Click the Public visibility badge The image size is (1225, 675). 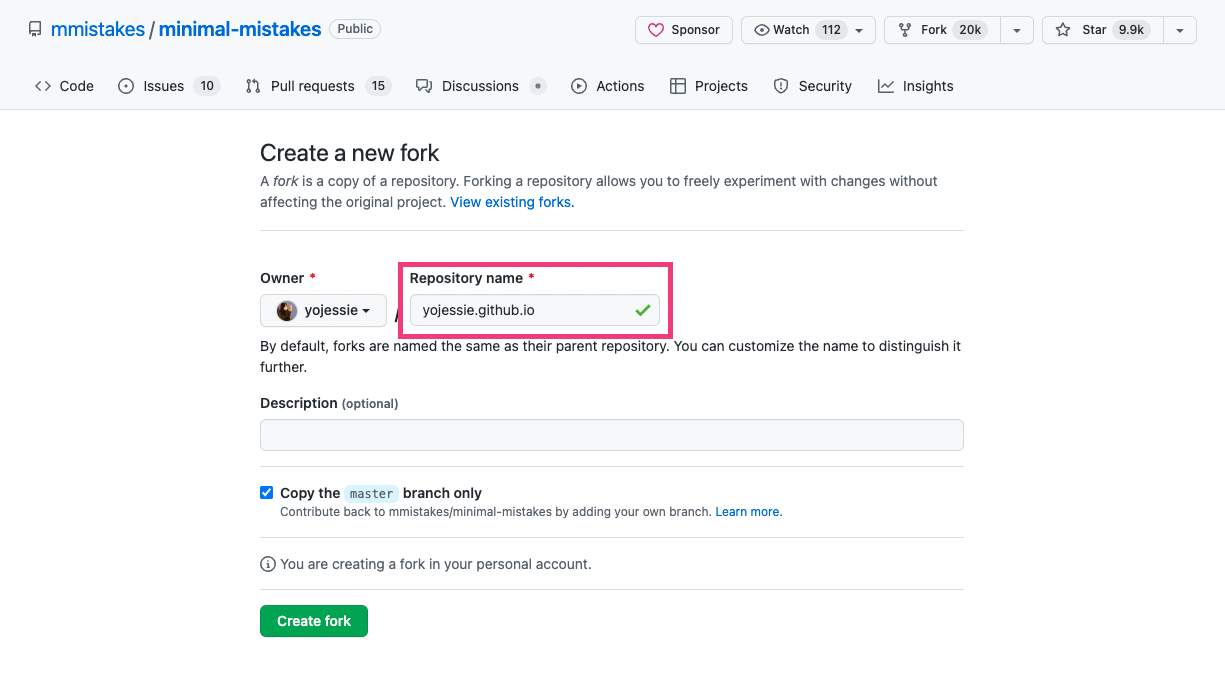click(355, 29)
